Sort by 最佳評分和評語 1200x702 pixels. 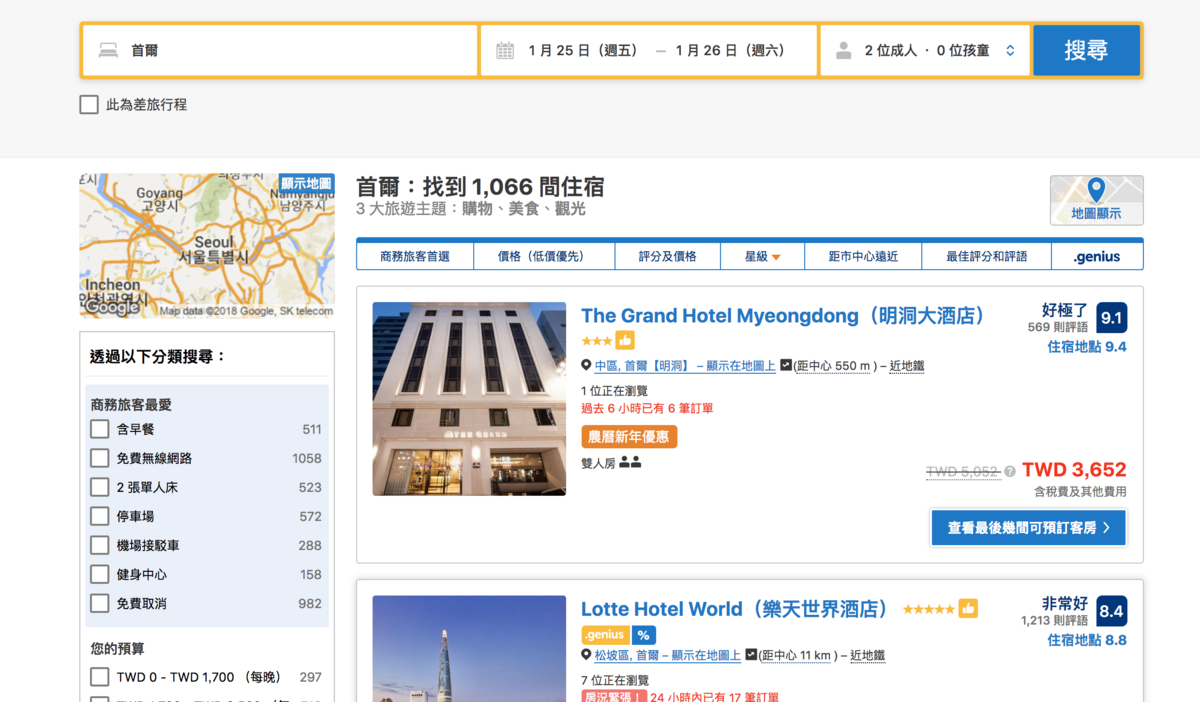point(987,256)
